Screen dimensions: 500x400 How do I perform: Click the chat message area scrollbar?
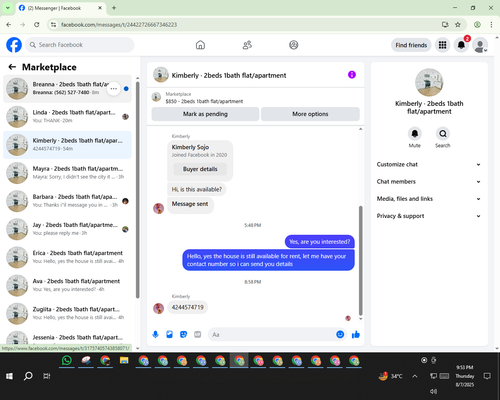(x=360, y=260)
